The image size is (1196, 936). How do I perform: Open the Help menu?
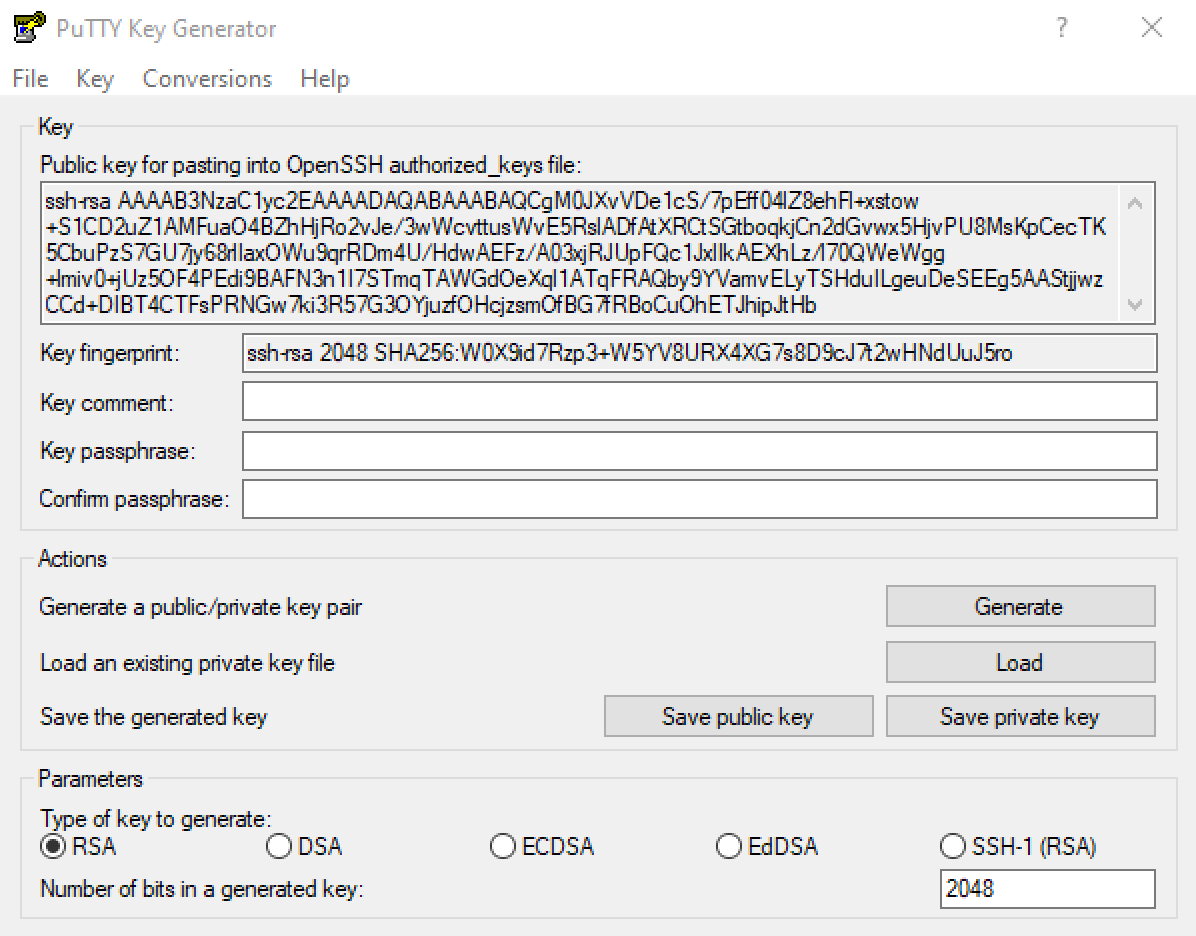click(324, 79)
